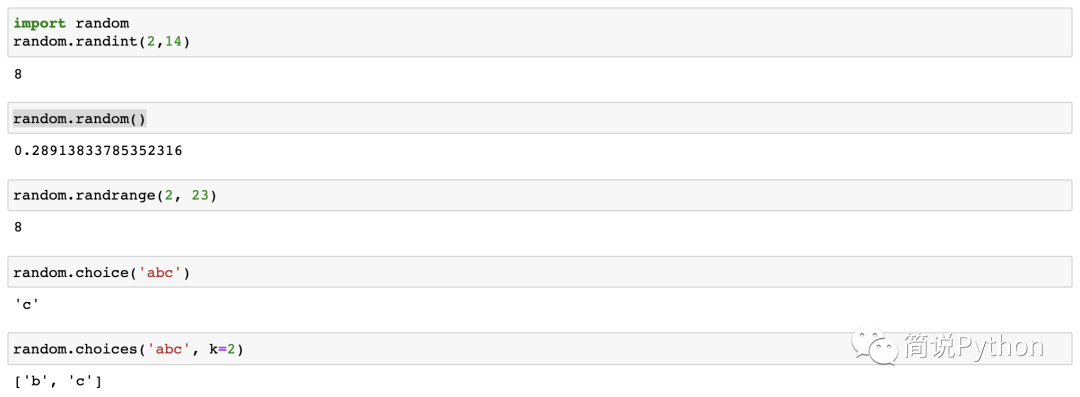Select the random.choices('abc', k=2) cell

542,349
